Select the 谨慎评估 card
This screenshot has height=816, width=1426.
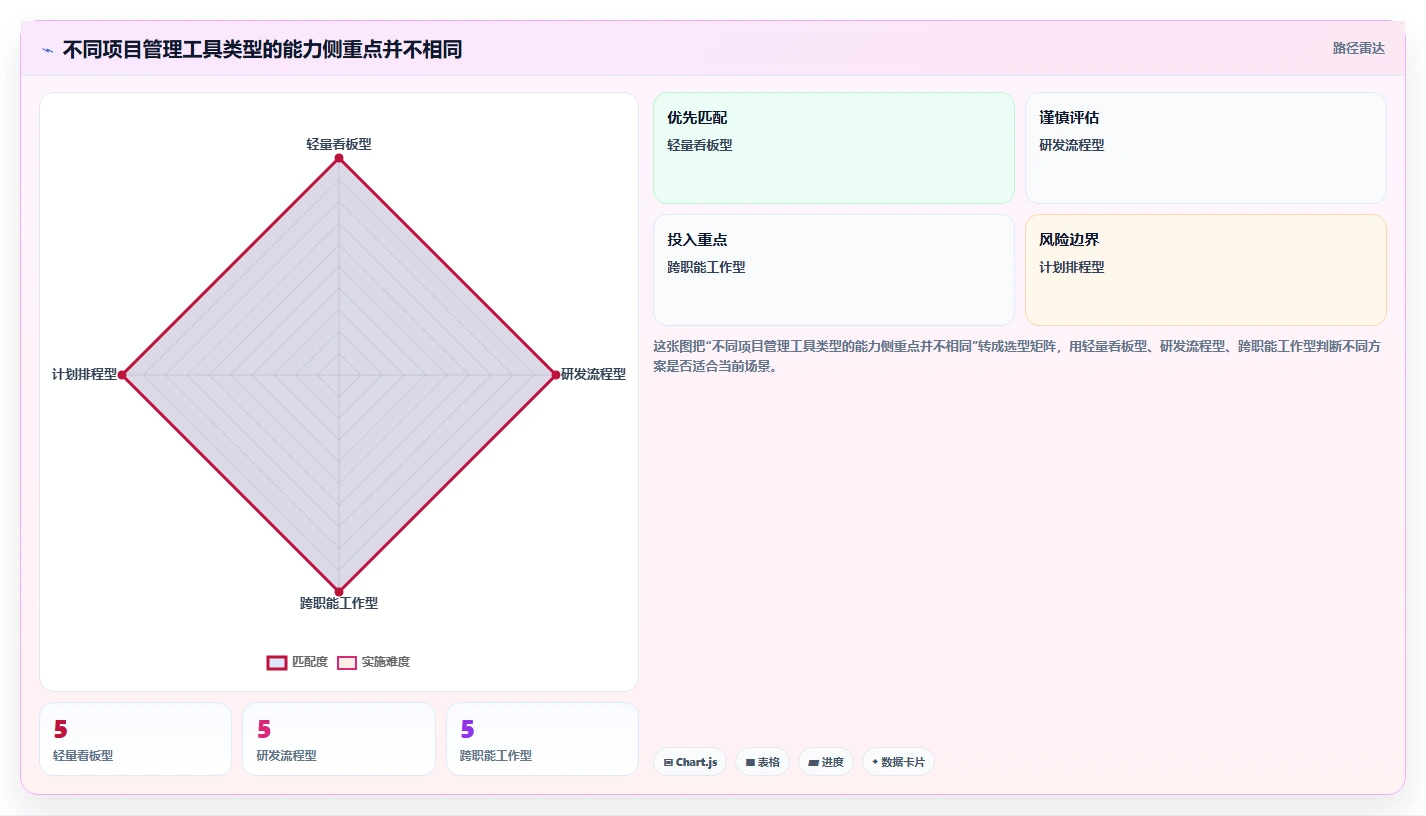1206,148
